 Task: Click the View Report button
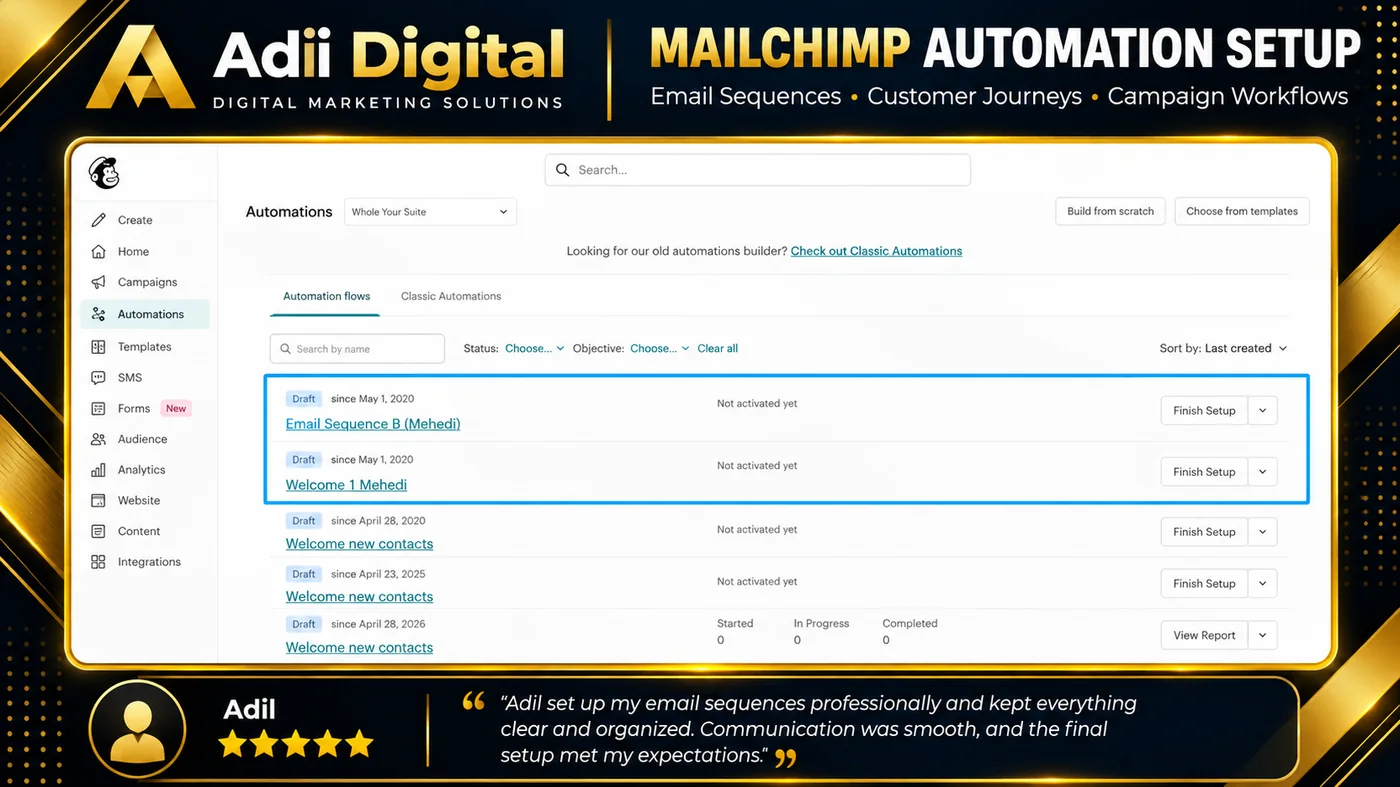pos(1204,635)
